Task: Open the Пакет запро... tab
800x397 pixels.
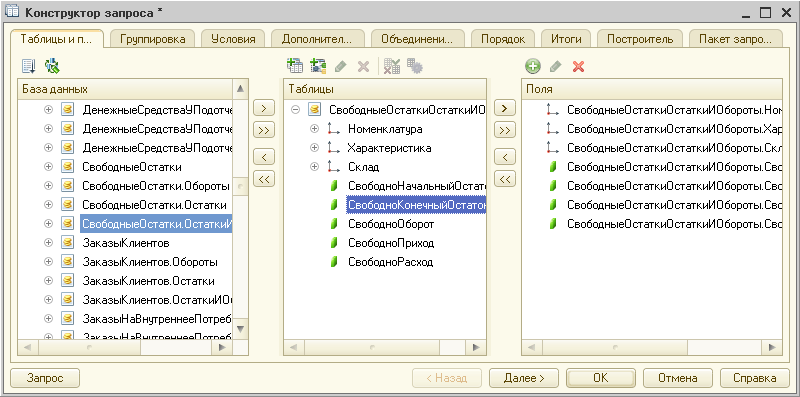Action: pyautogui.click(x=736, y=39)
